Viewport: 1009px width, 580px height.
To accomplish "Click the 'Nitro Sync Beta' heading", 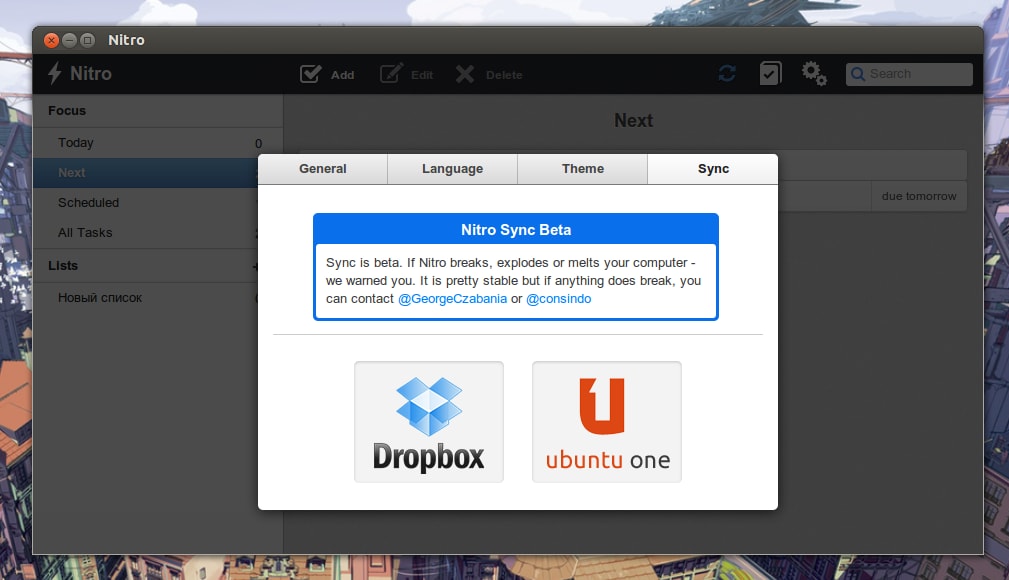I will [516, 230].
